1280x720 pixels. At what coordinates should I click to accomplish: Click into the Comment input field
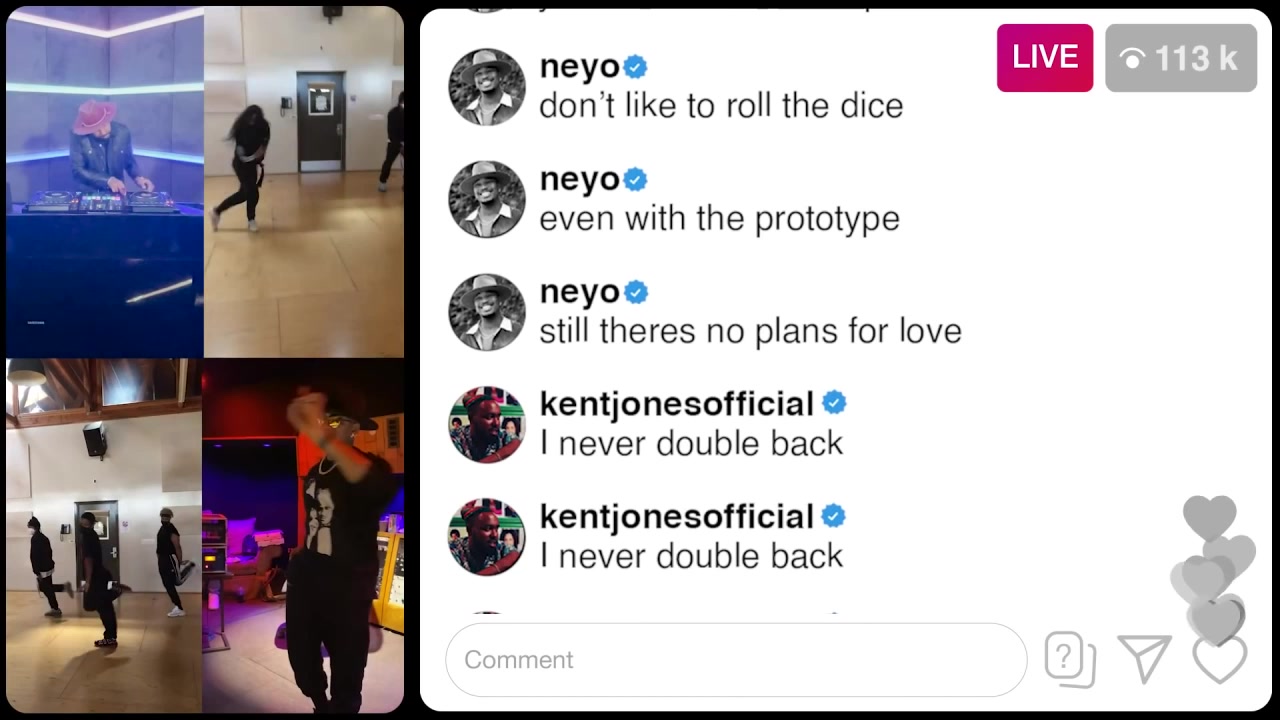pos(736,660)
